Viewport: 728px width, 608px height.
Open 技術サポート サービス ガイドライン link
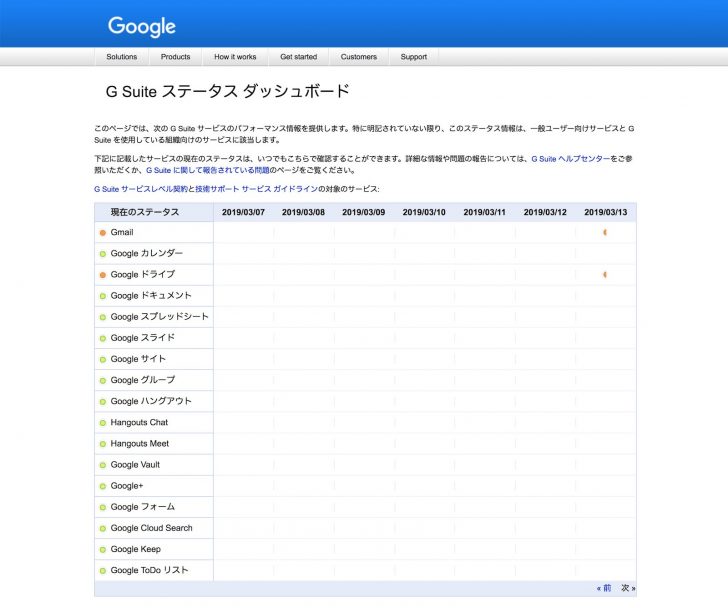(x=256, y=189)
